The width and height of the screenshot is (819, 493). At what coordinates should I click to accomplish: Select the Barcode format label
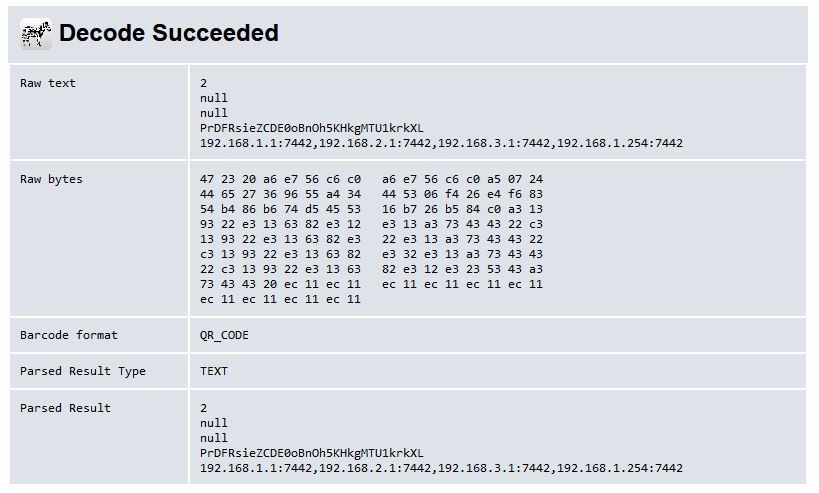pos(69,335)
